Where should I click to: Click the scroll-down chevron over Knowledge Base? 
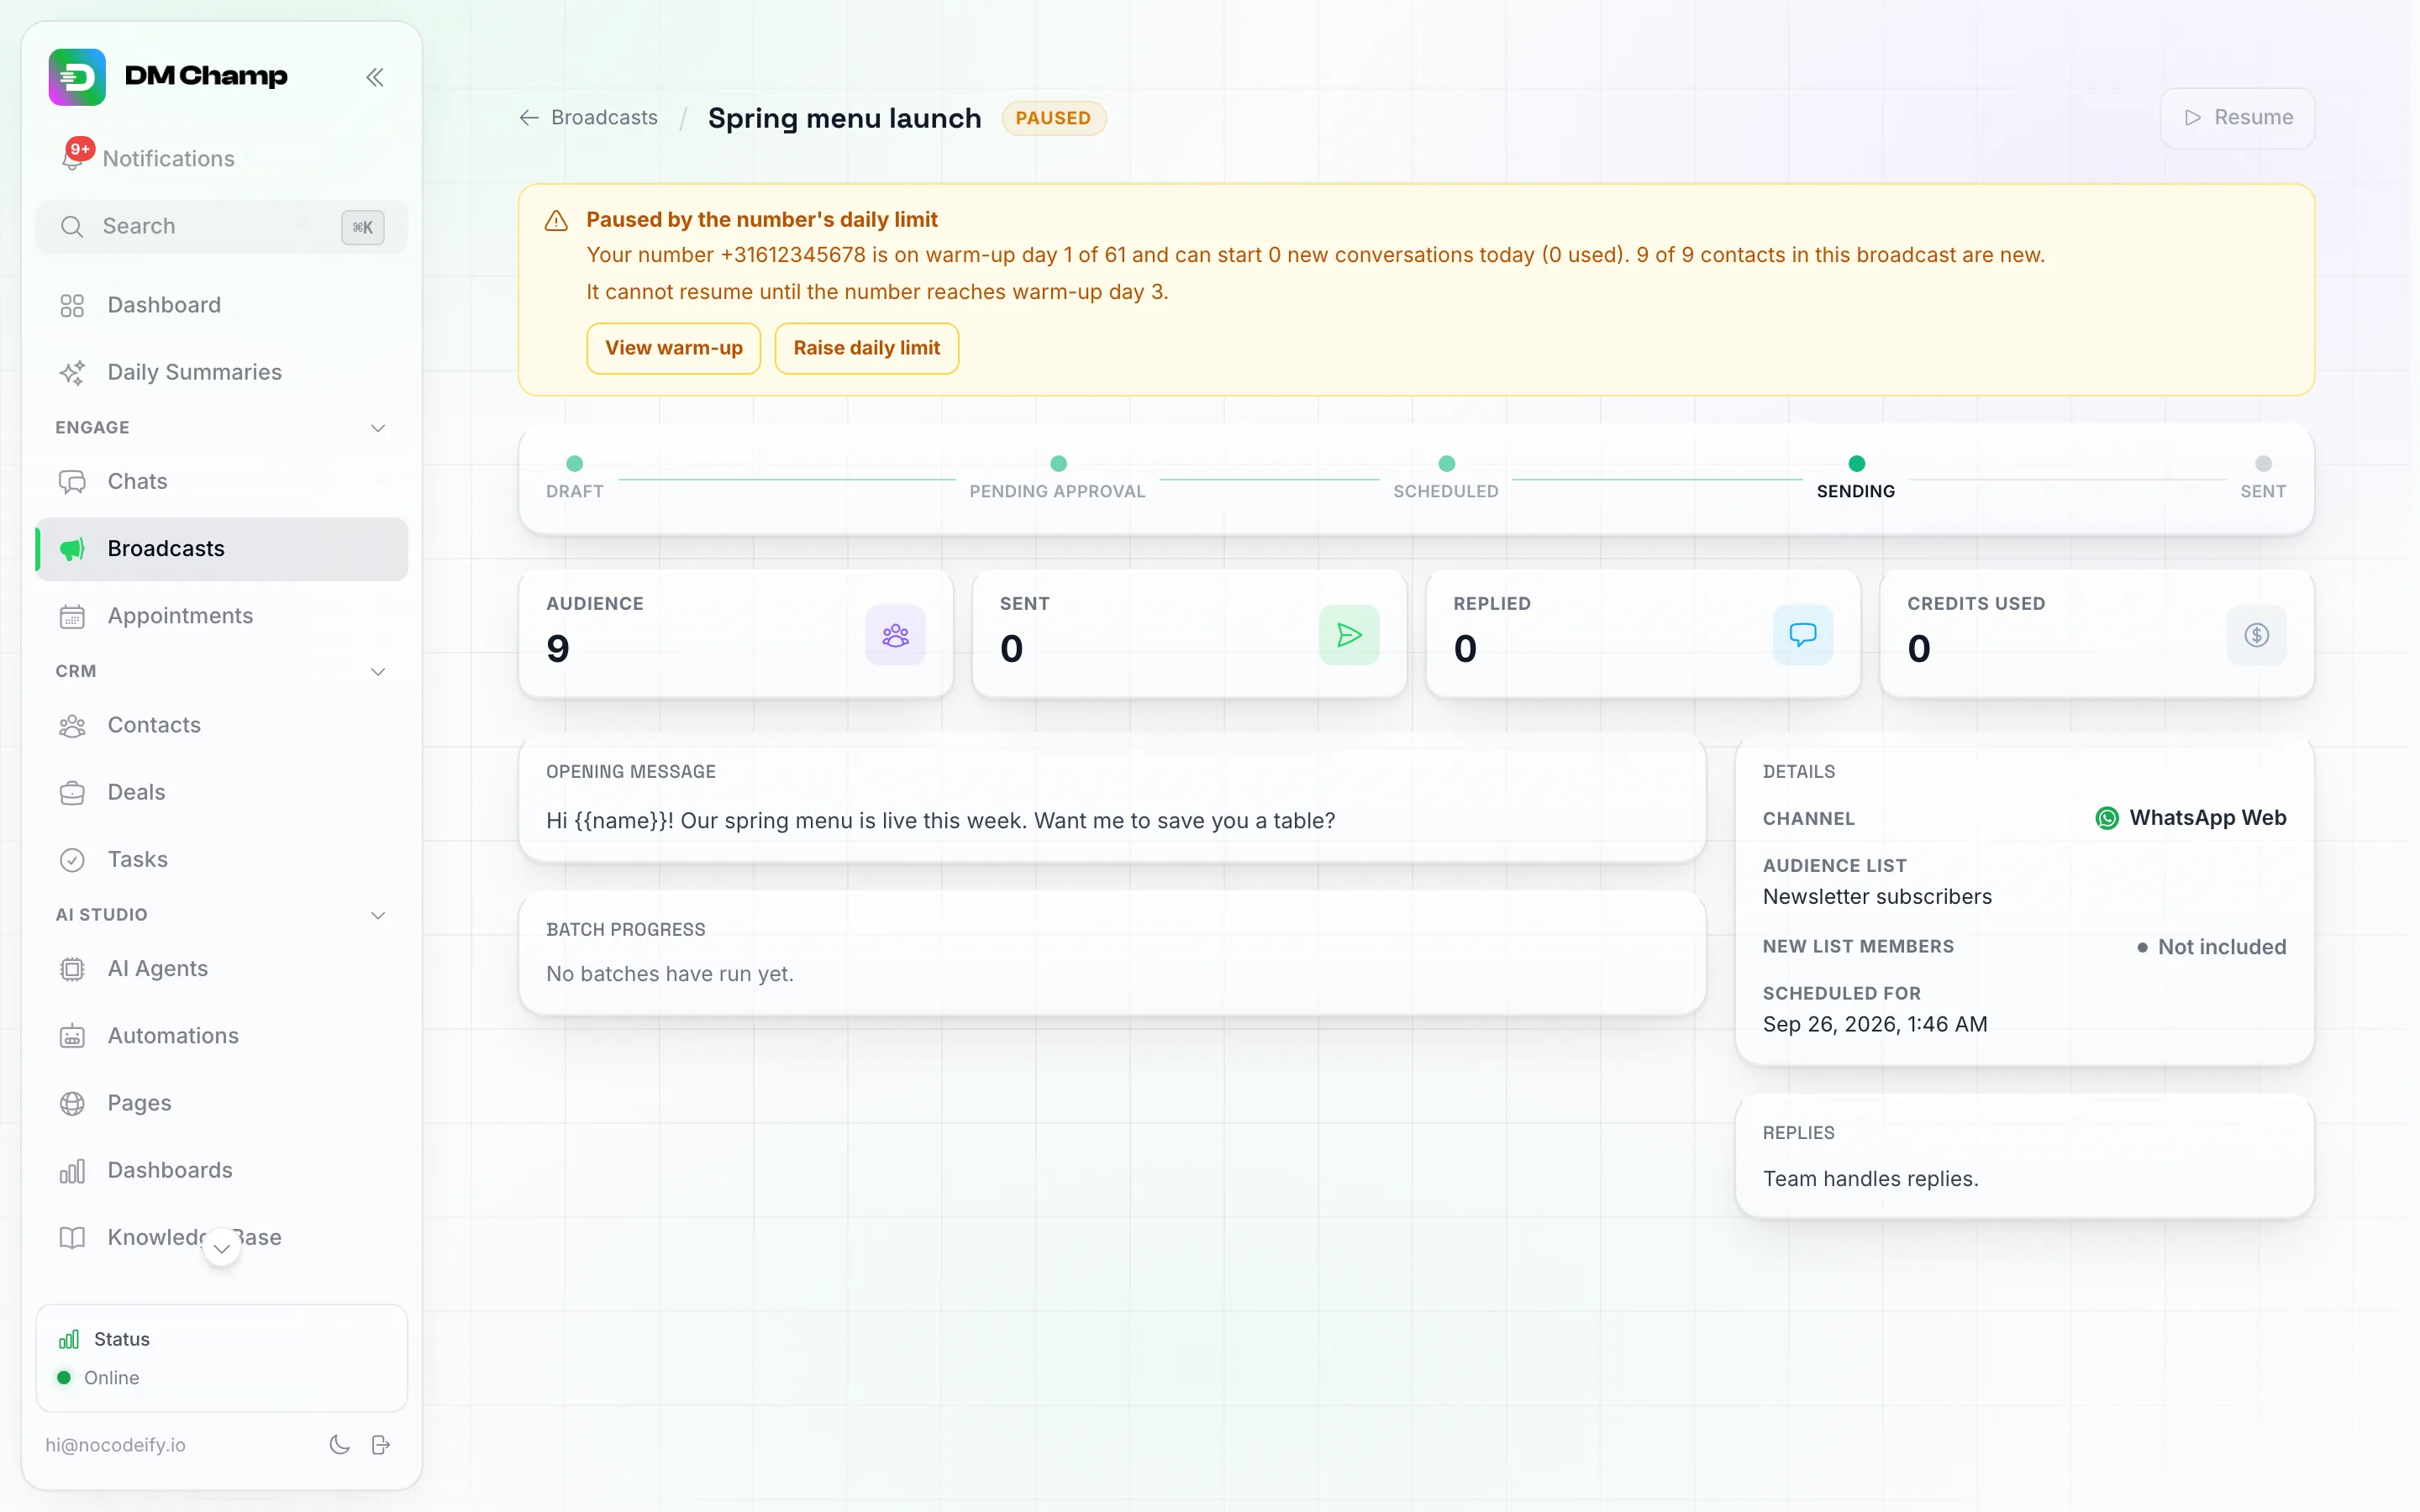click(x=222, y=1248)
